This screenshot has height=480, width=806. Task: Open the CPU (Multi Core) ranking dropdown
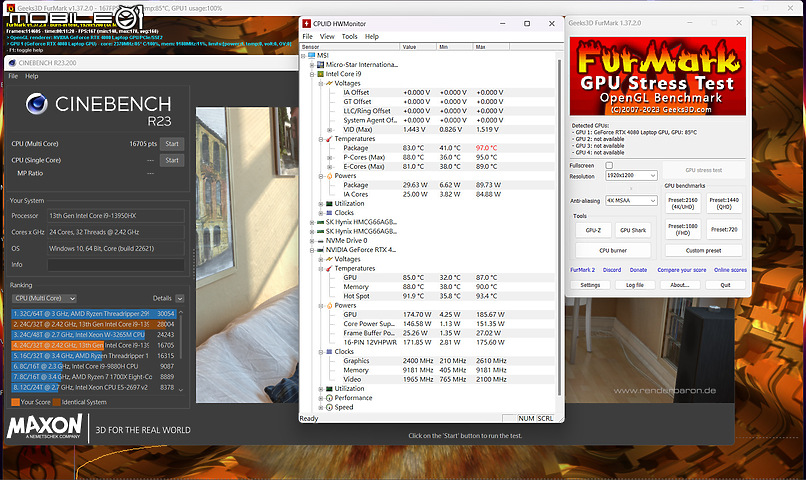click(44, 298)
